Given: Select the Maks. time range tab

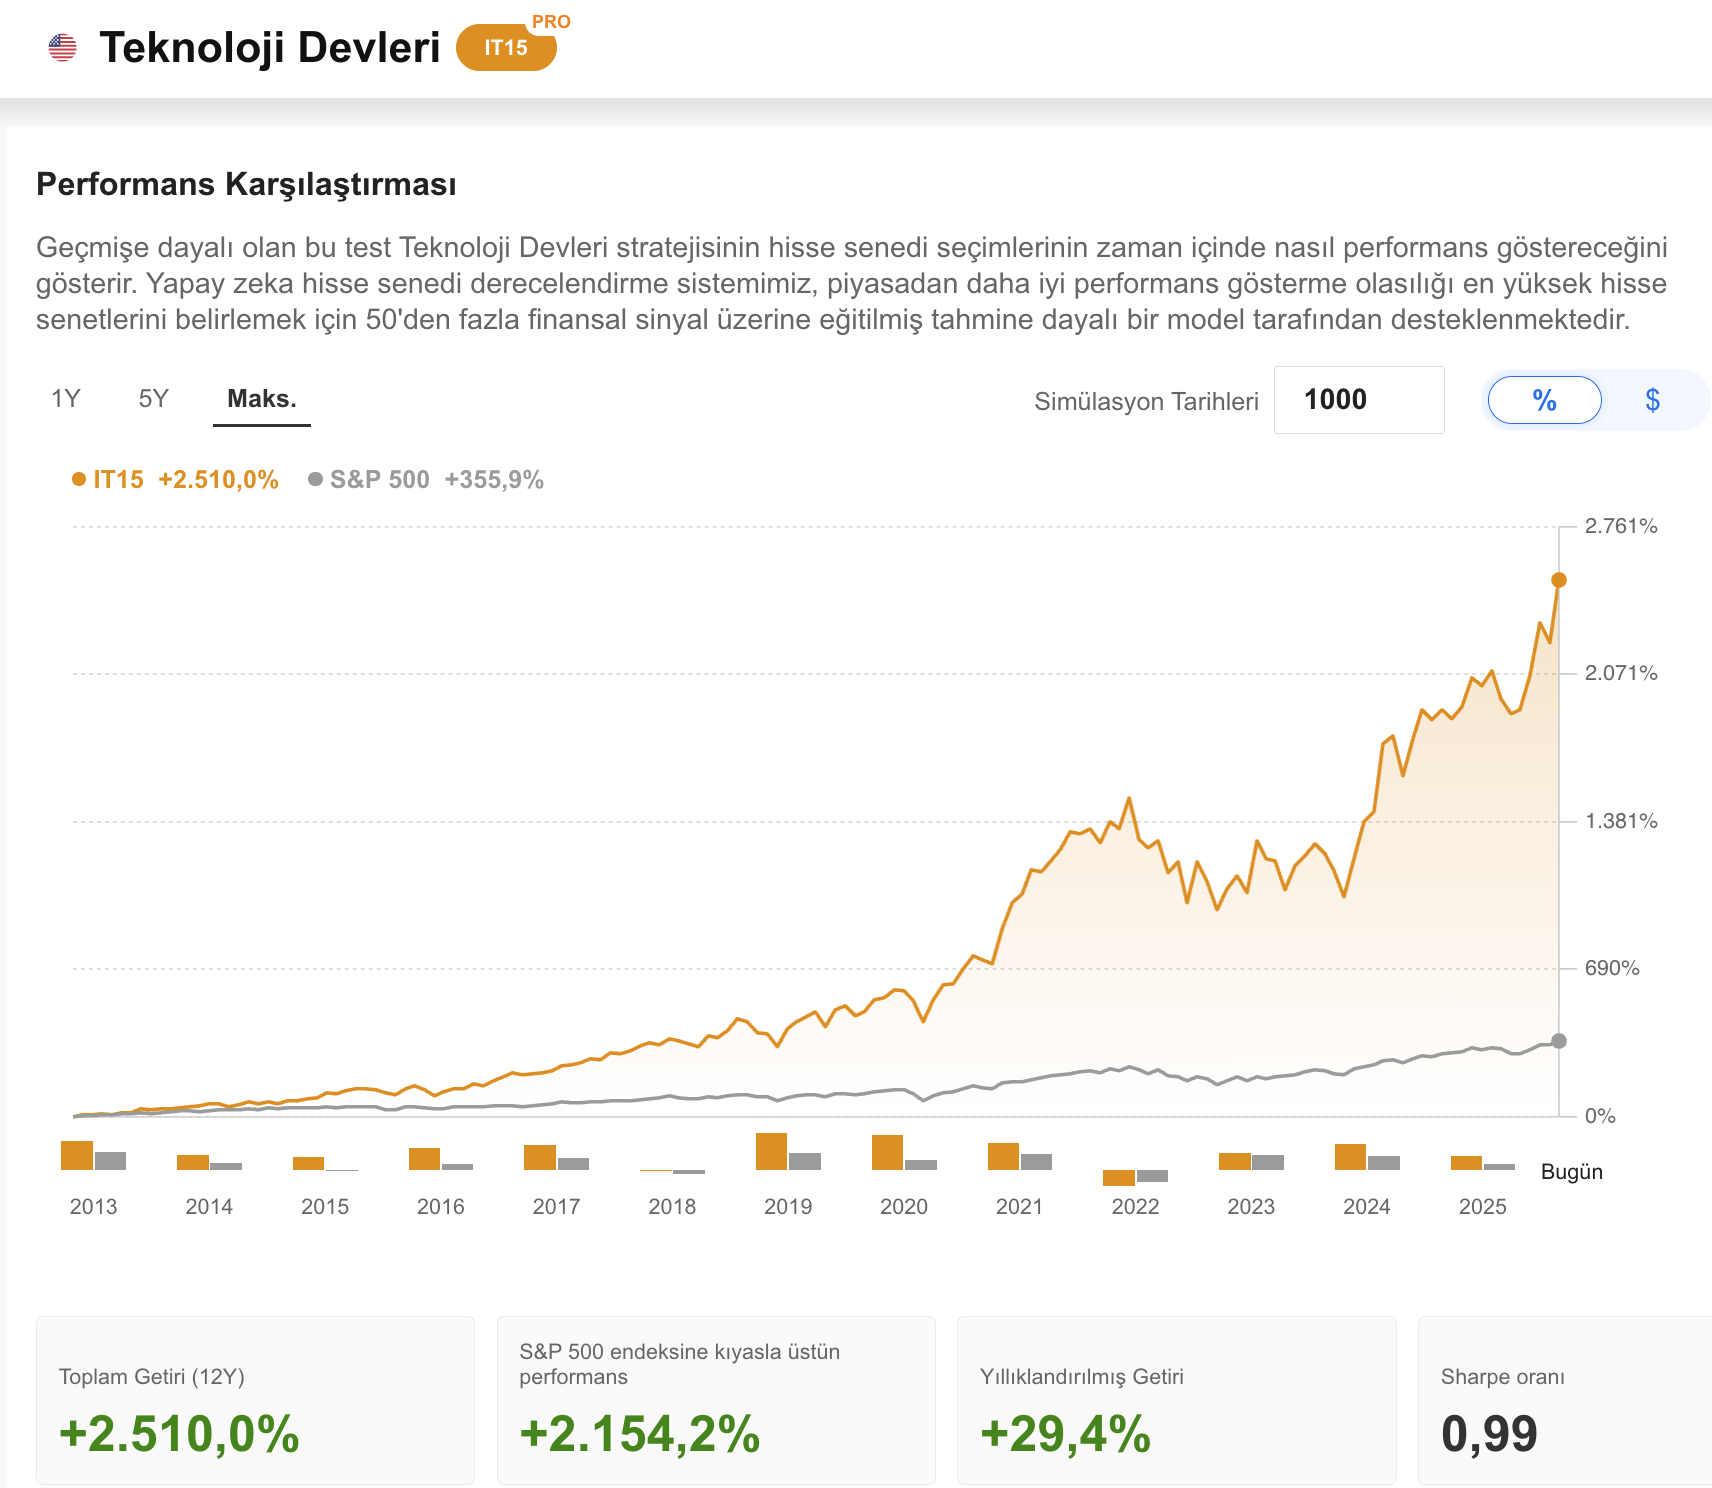Looking at the screenshot, I should (x=262, y=399).
